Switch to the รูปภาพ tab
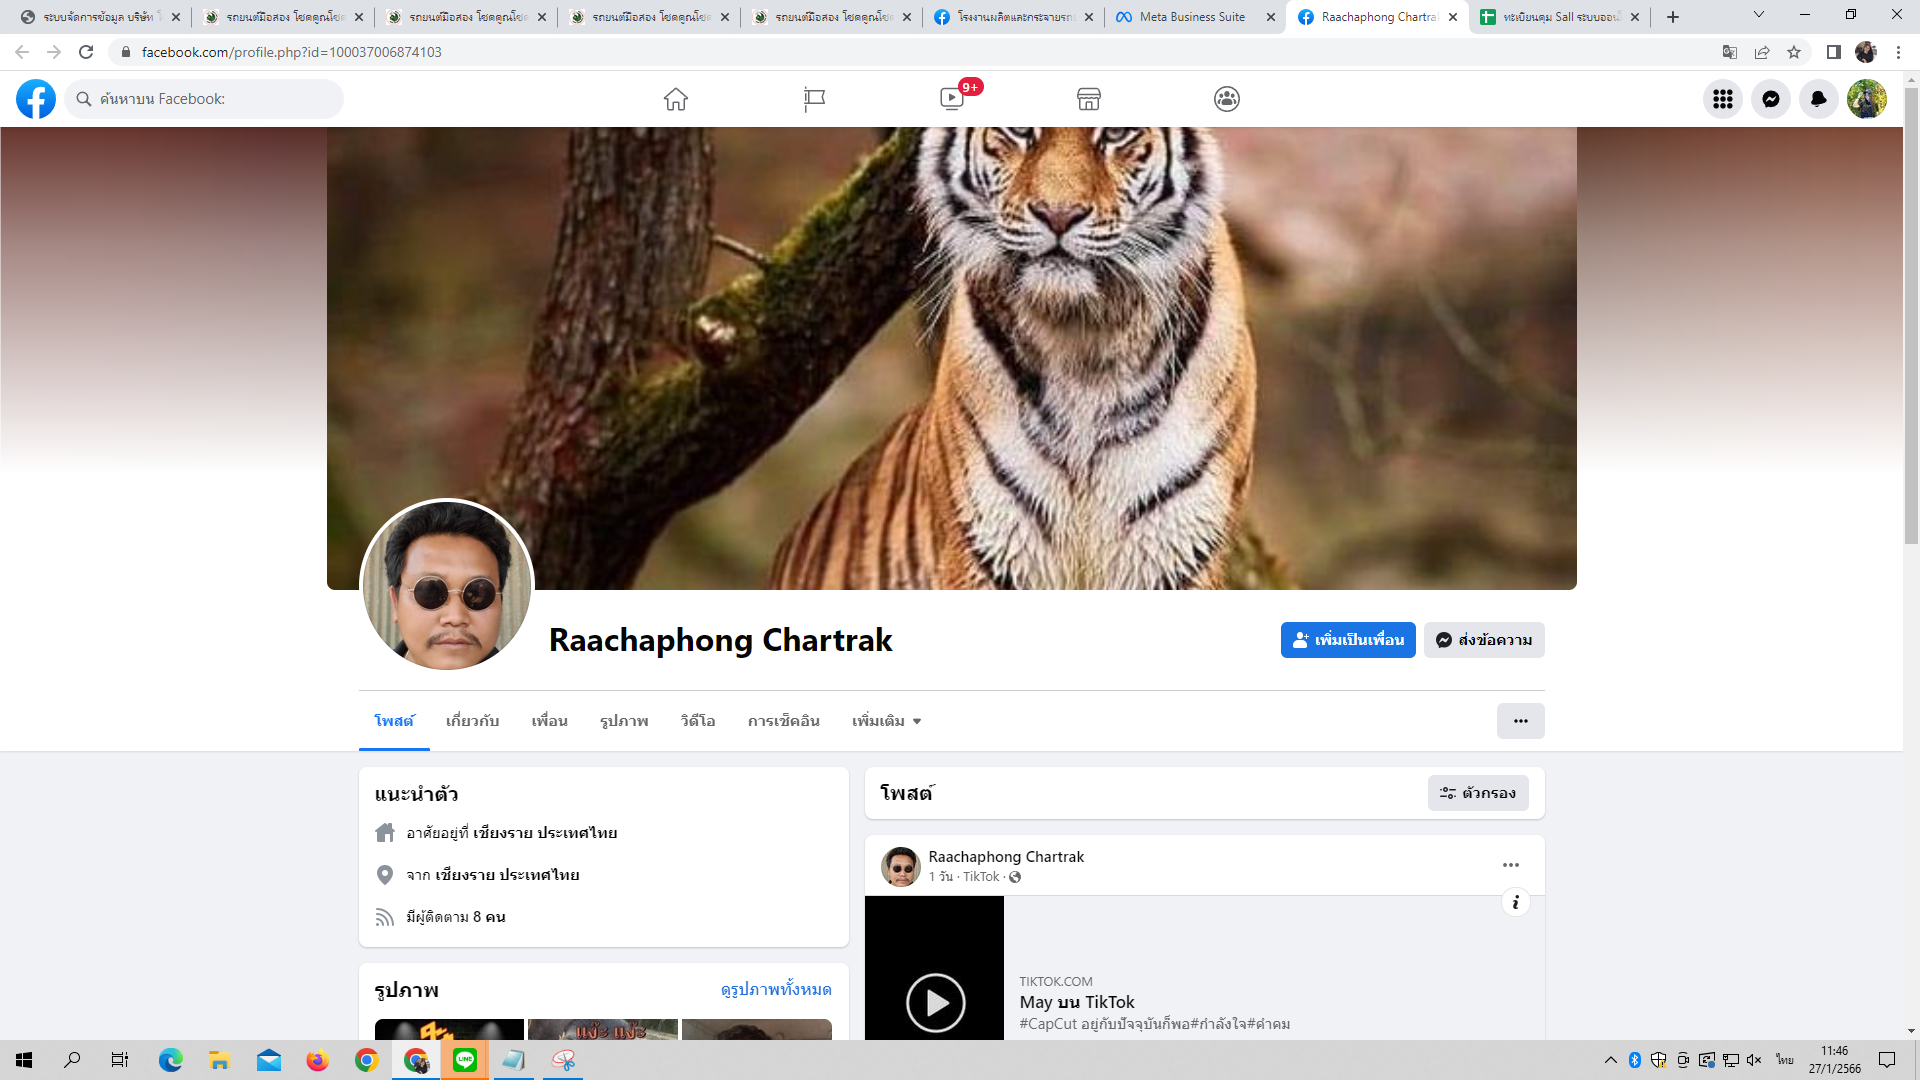The width and height of the screenshot is (1920, 1080). click(624, 721)
